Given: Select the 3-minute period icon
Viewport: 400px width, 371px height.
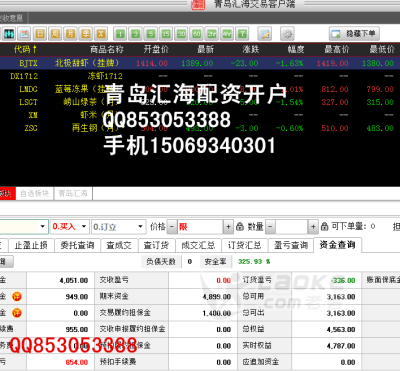Looking at the screenshot, I should (135, 33).
